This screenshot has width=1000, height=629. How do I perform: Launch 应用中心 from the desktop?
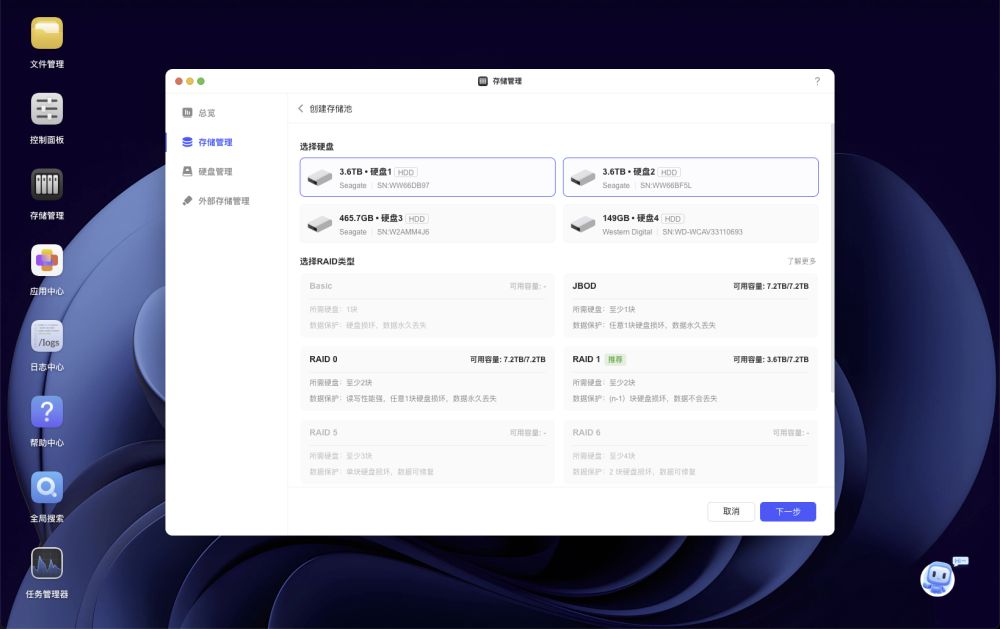pyautogui.click(x=47, y=260)
